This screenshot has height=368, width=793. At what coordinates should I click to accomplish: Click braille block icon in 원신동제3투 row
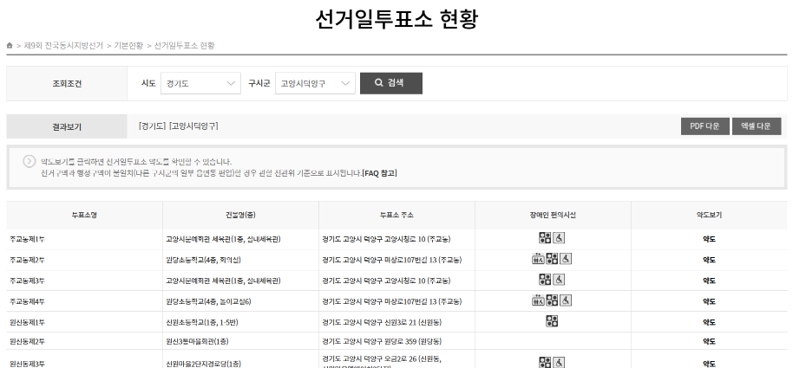tap(545, 362)
